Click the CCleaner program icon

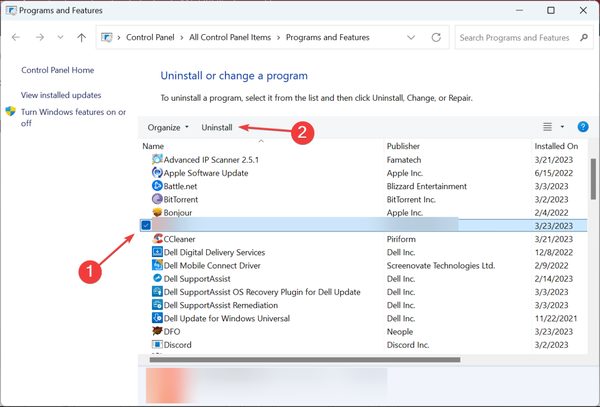(x=157, y=239)
